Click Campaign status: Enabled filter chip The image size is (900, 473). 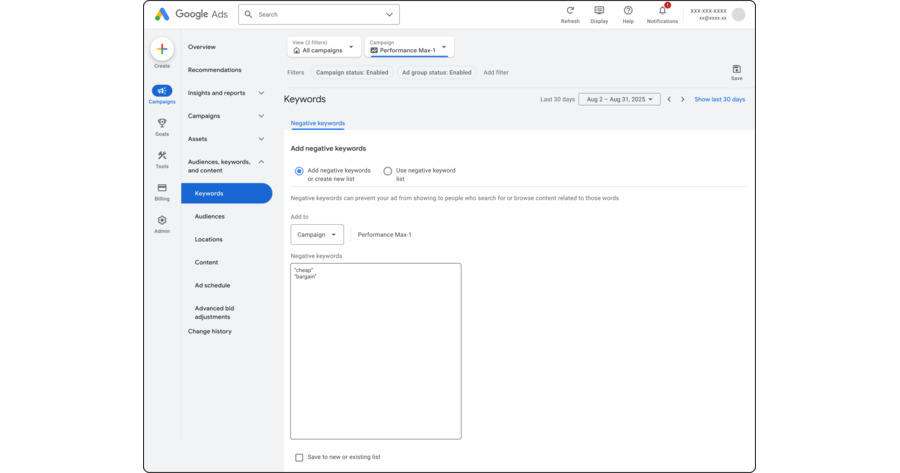[x=352, y=73]
